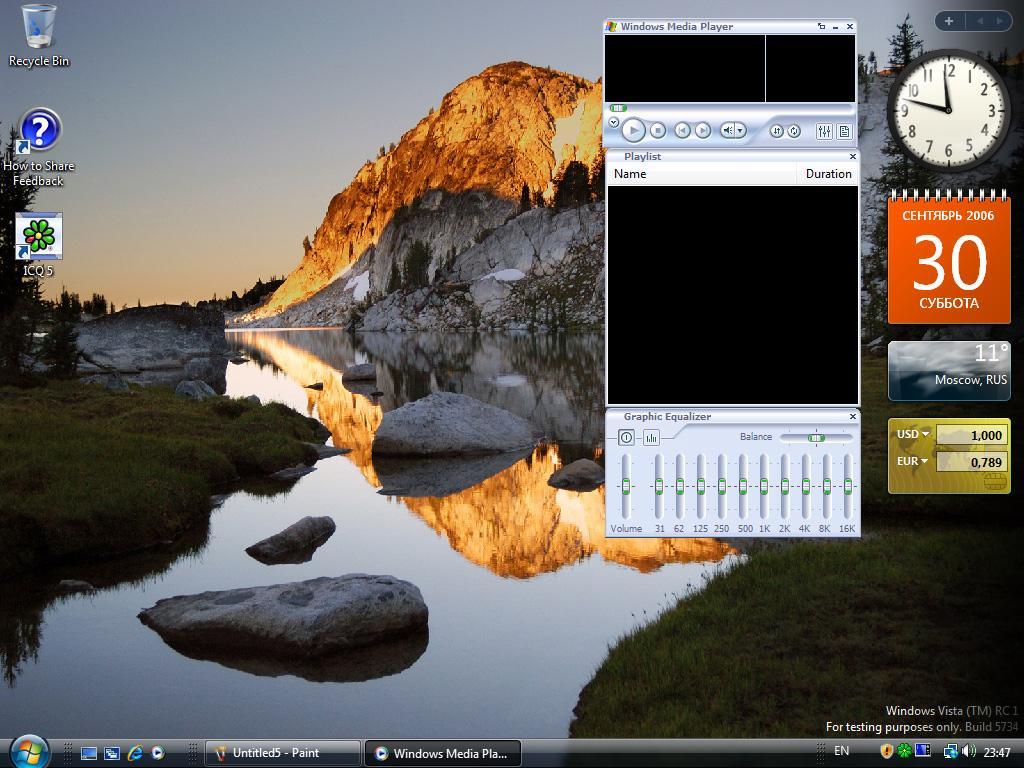Toggle the equalizer panel button
Screen dimensions: 1024x768
click(824, 131)
